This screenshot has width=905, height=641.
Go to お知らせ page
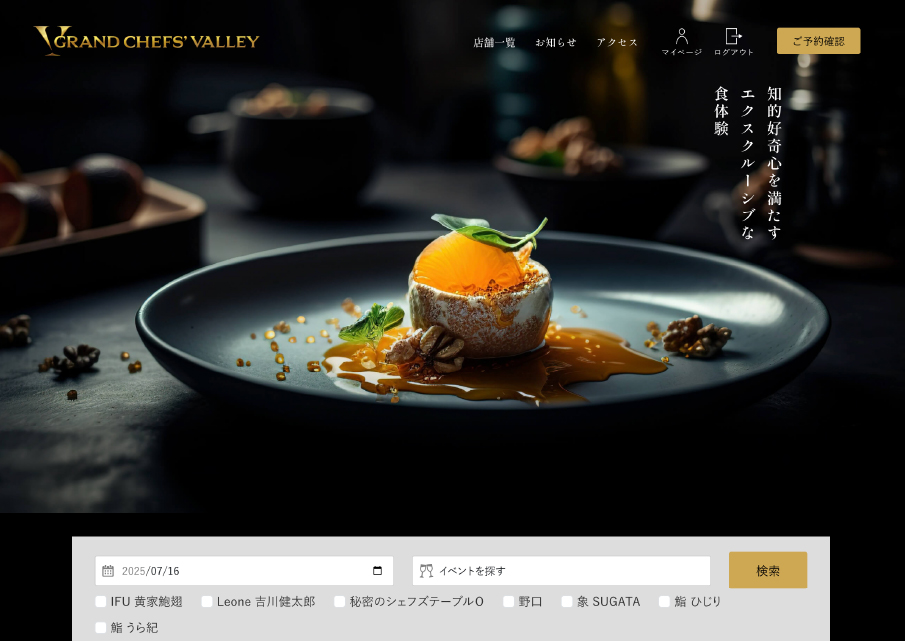[x=555, y=42]
